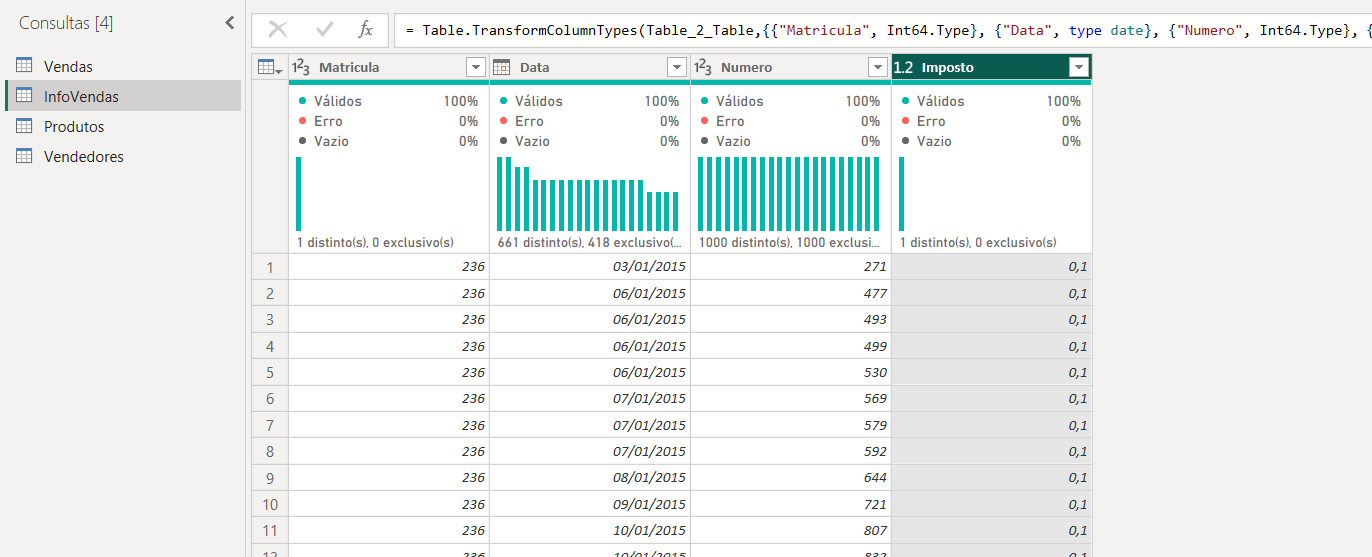Open the Numero column filter dropdown
This screenshot has height=557, width=1372.
[878, 67]
